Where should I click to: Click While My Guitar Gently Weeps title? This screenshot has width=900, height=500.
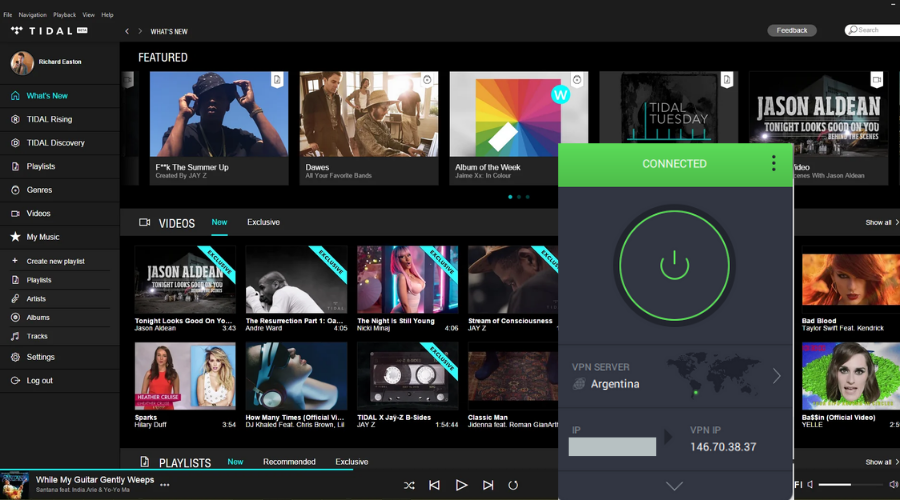click(95, 480)
